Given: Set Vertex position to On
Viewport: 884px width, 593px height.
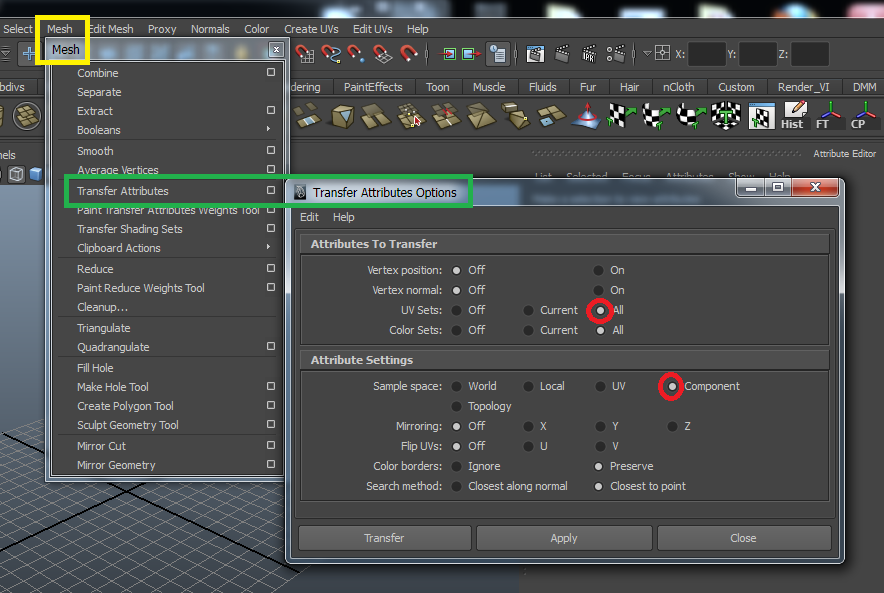Looking at the screenshot, I should click(x=599, y=270).
